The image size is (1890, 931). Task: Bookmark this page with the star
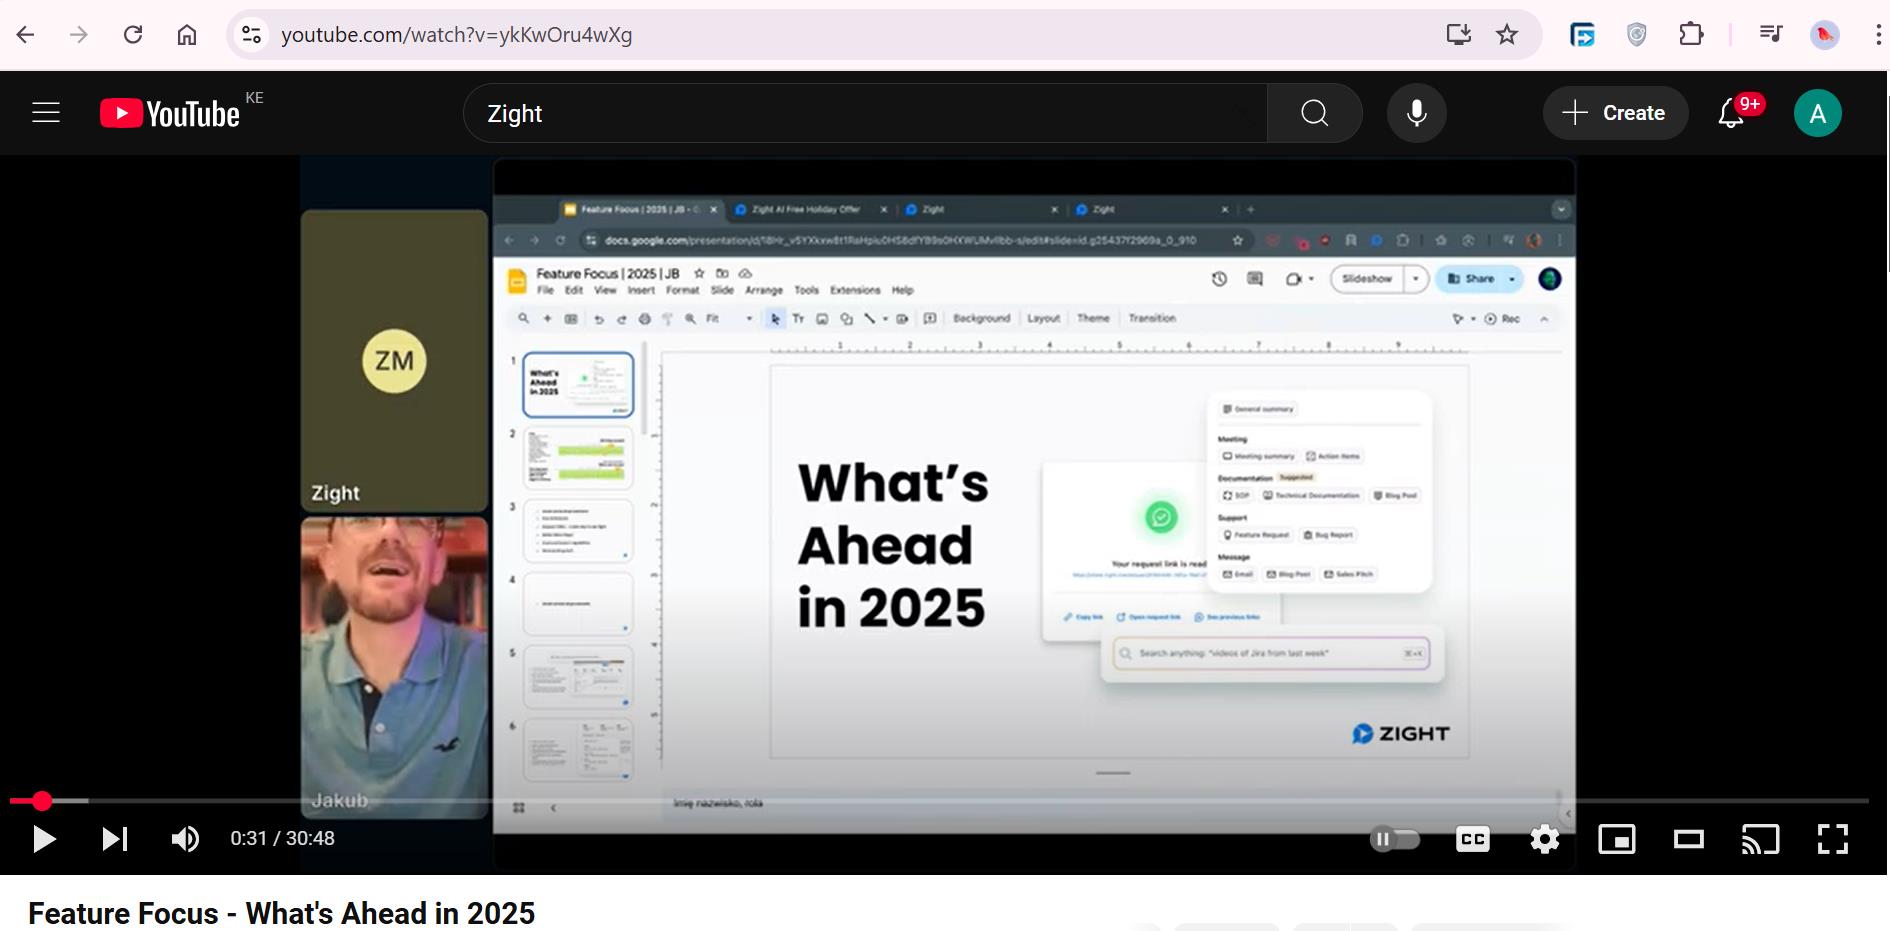(1506, 35)
